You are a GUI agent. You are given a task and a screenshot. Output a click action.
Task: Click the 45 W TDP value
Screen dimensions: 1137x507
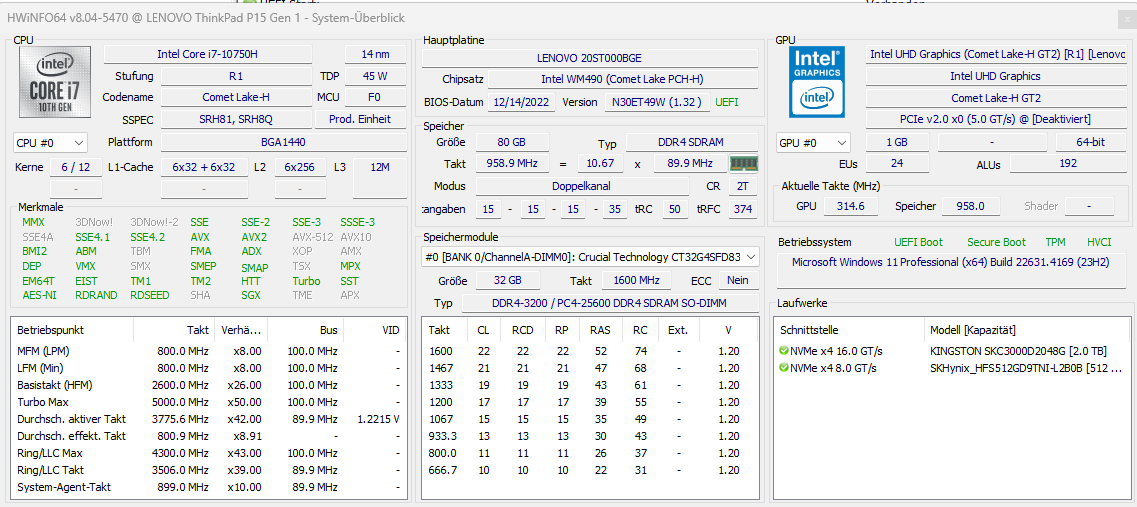click(x=376, y=75)
